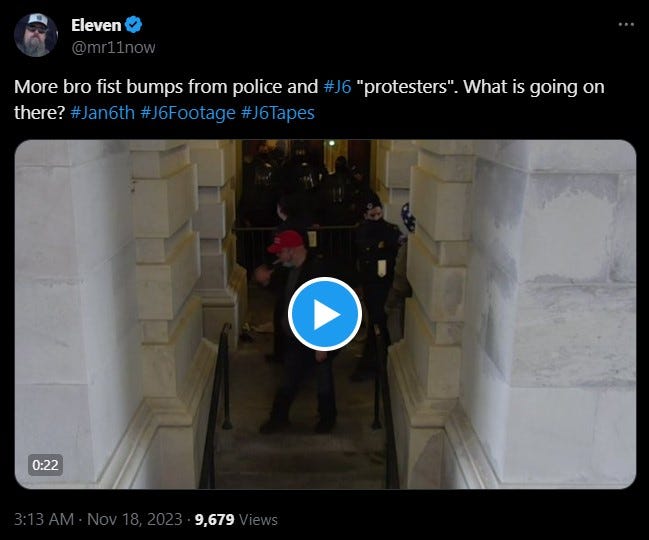Click the quoted word "protesters"
The image size is (649, 540).
407,87
